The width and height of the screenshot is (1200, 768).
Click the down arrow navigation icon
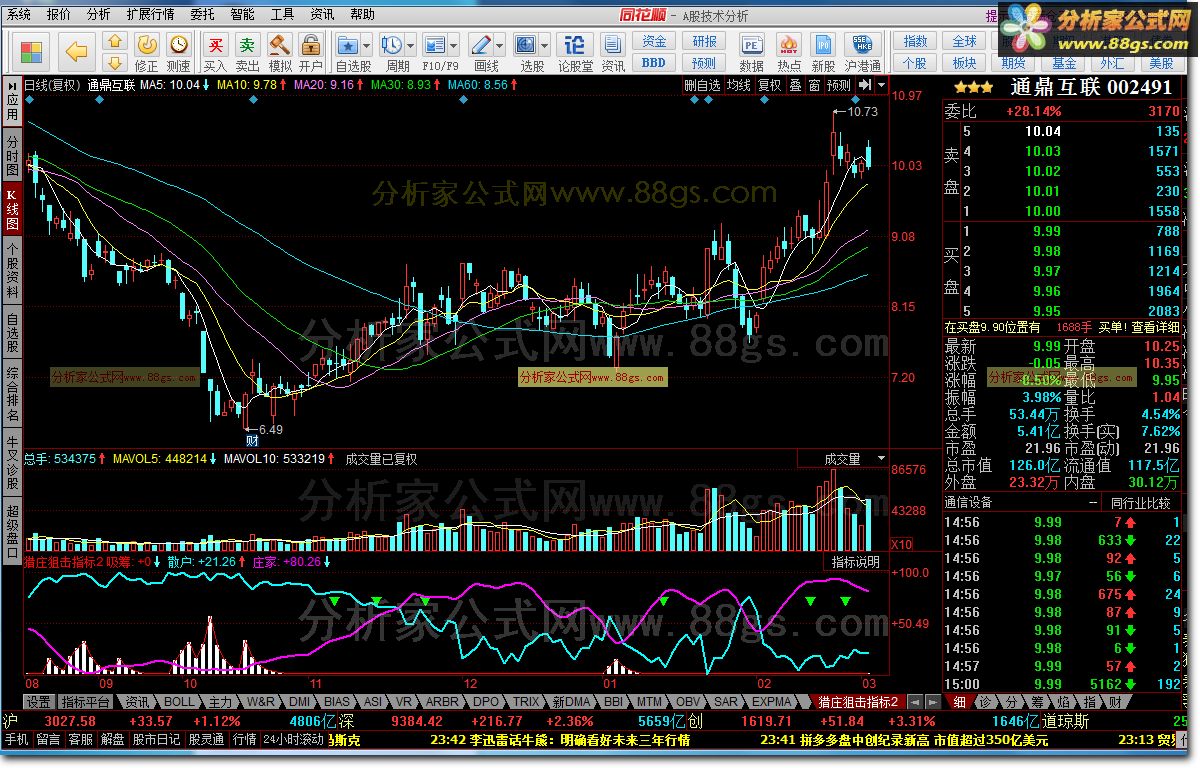(x=115, y=63)
